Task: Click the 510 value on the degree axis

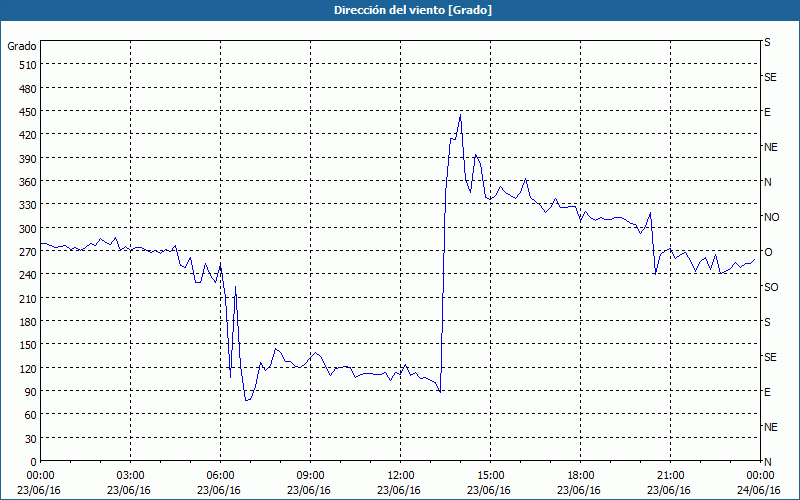Action: pos(28,65)
